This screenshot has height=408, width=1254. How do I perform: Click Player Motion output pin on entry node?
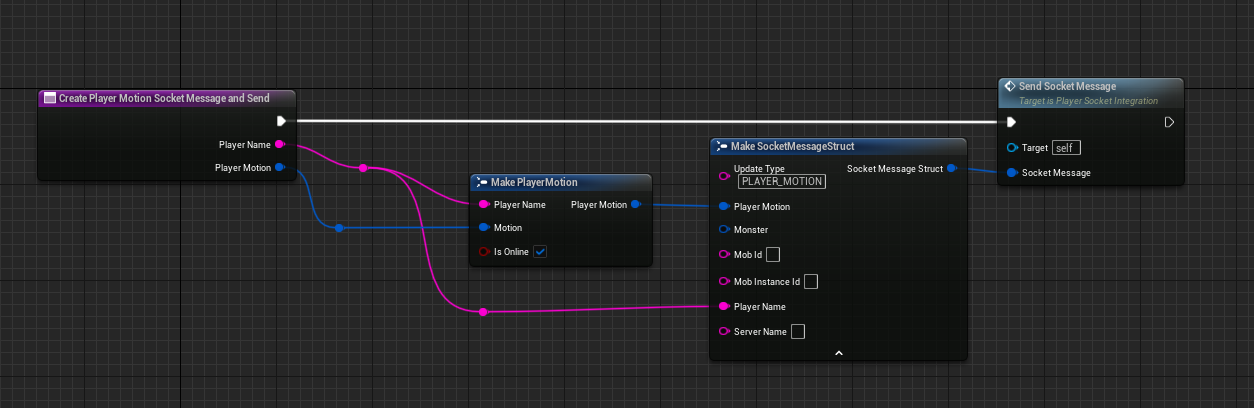[x=279, y=168]
